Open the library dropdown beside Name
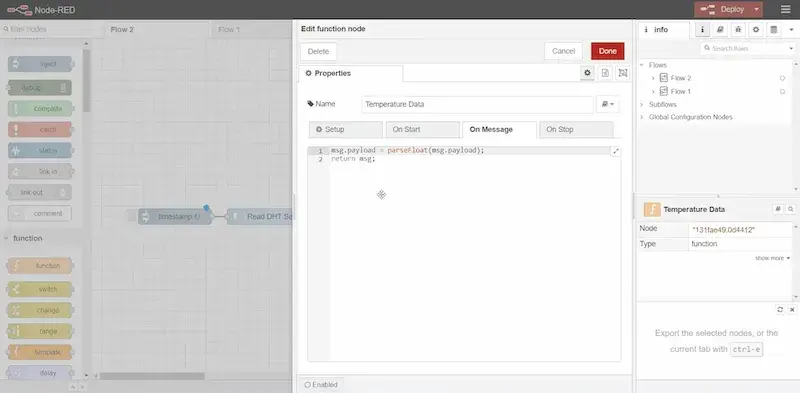This screenshot has width=800, height=393. click(608, 104)
